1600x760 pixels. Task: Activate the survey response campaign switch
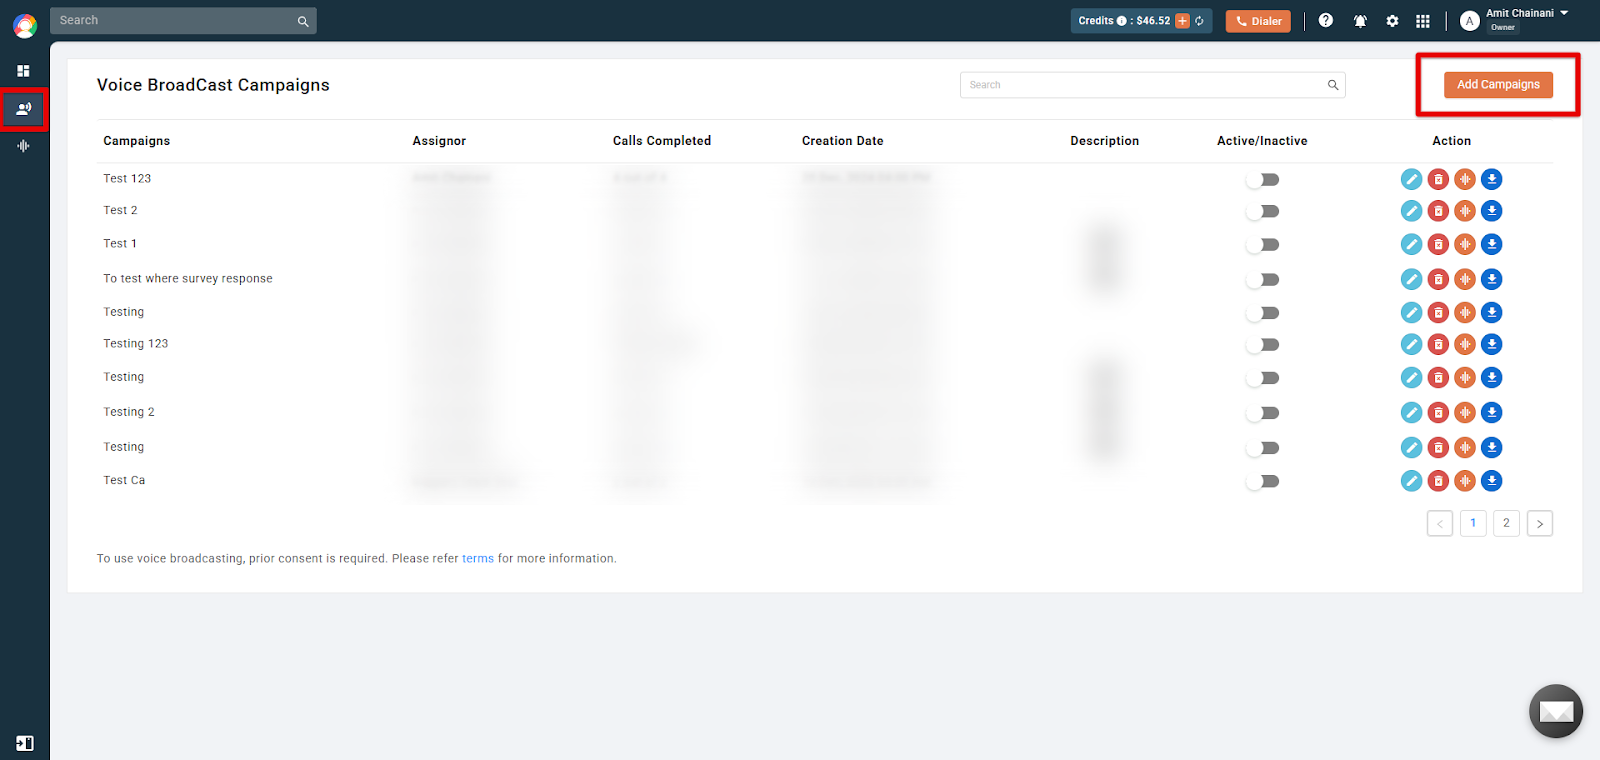[1263, 280]
